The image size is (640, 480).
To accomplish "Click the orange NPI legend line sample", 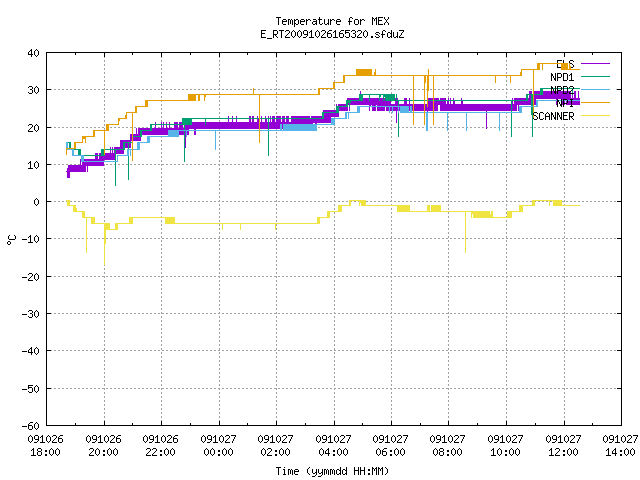I will click(x=595, y=102).
